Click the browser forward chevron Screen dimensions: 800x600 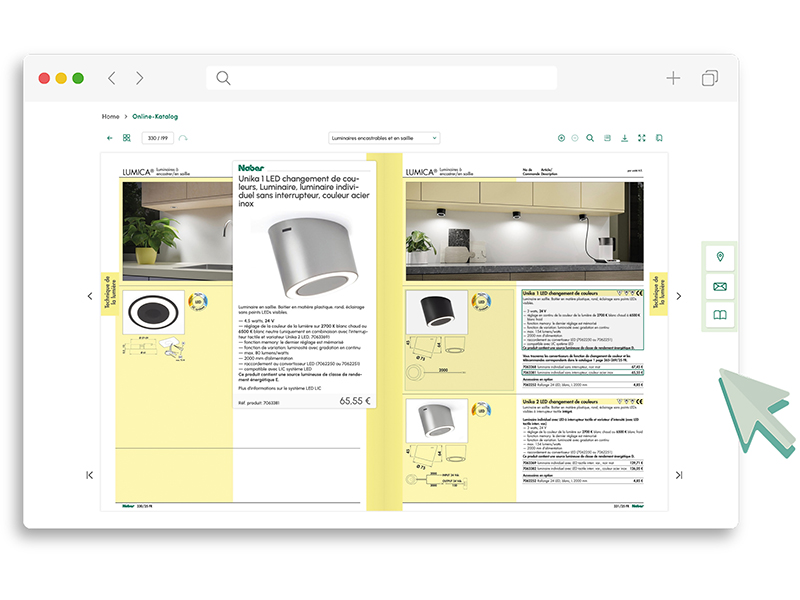click(x=139, y=78)
